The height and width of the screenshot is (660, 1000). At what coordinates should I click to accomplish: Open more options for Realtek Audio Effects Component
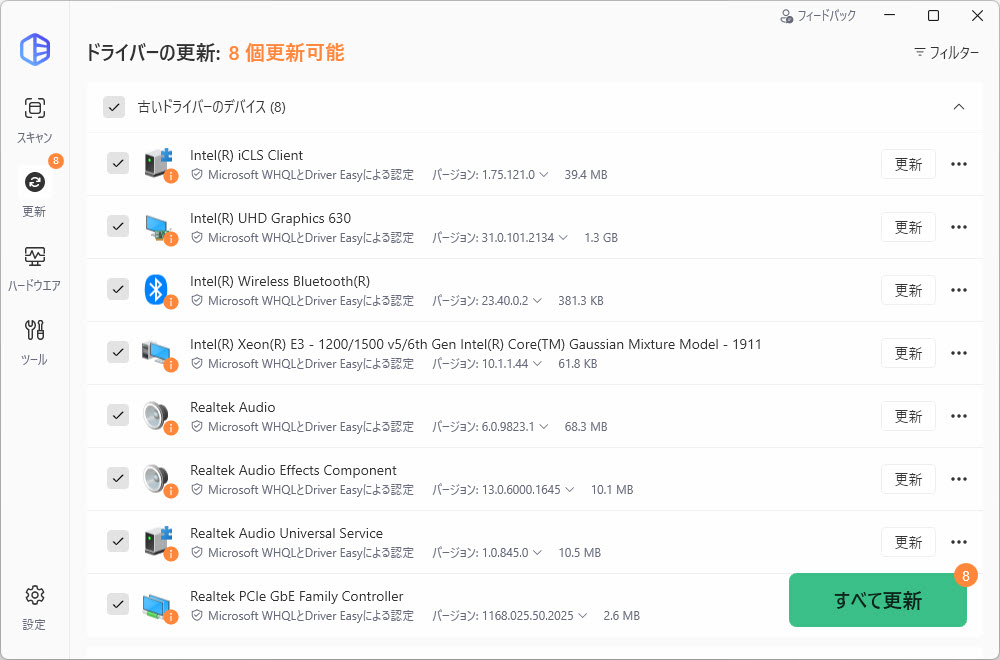(959, 480)
